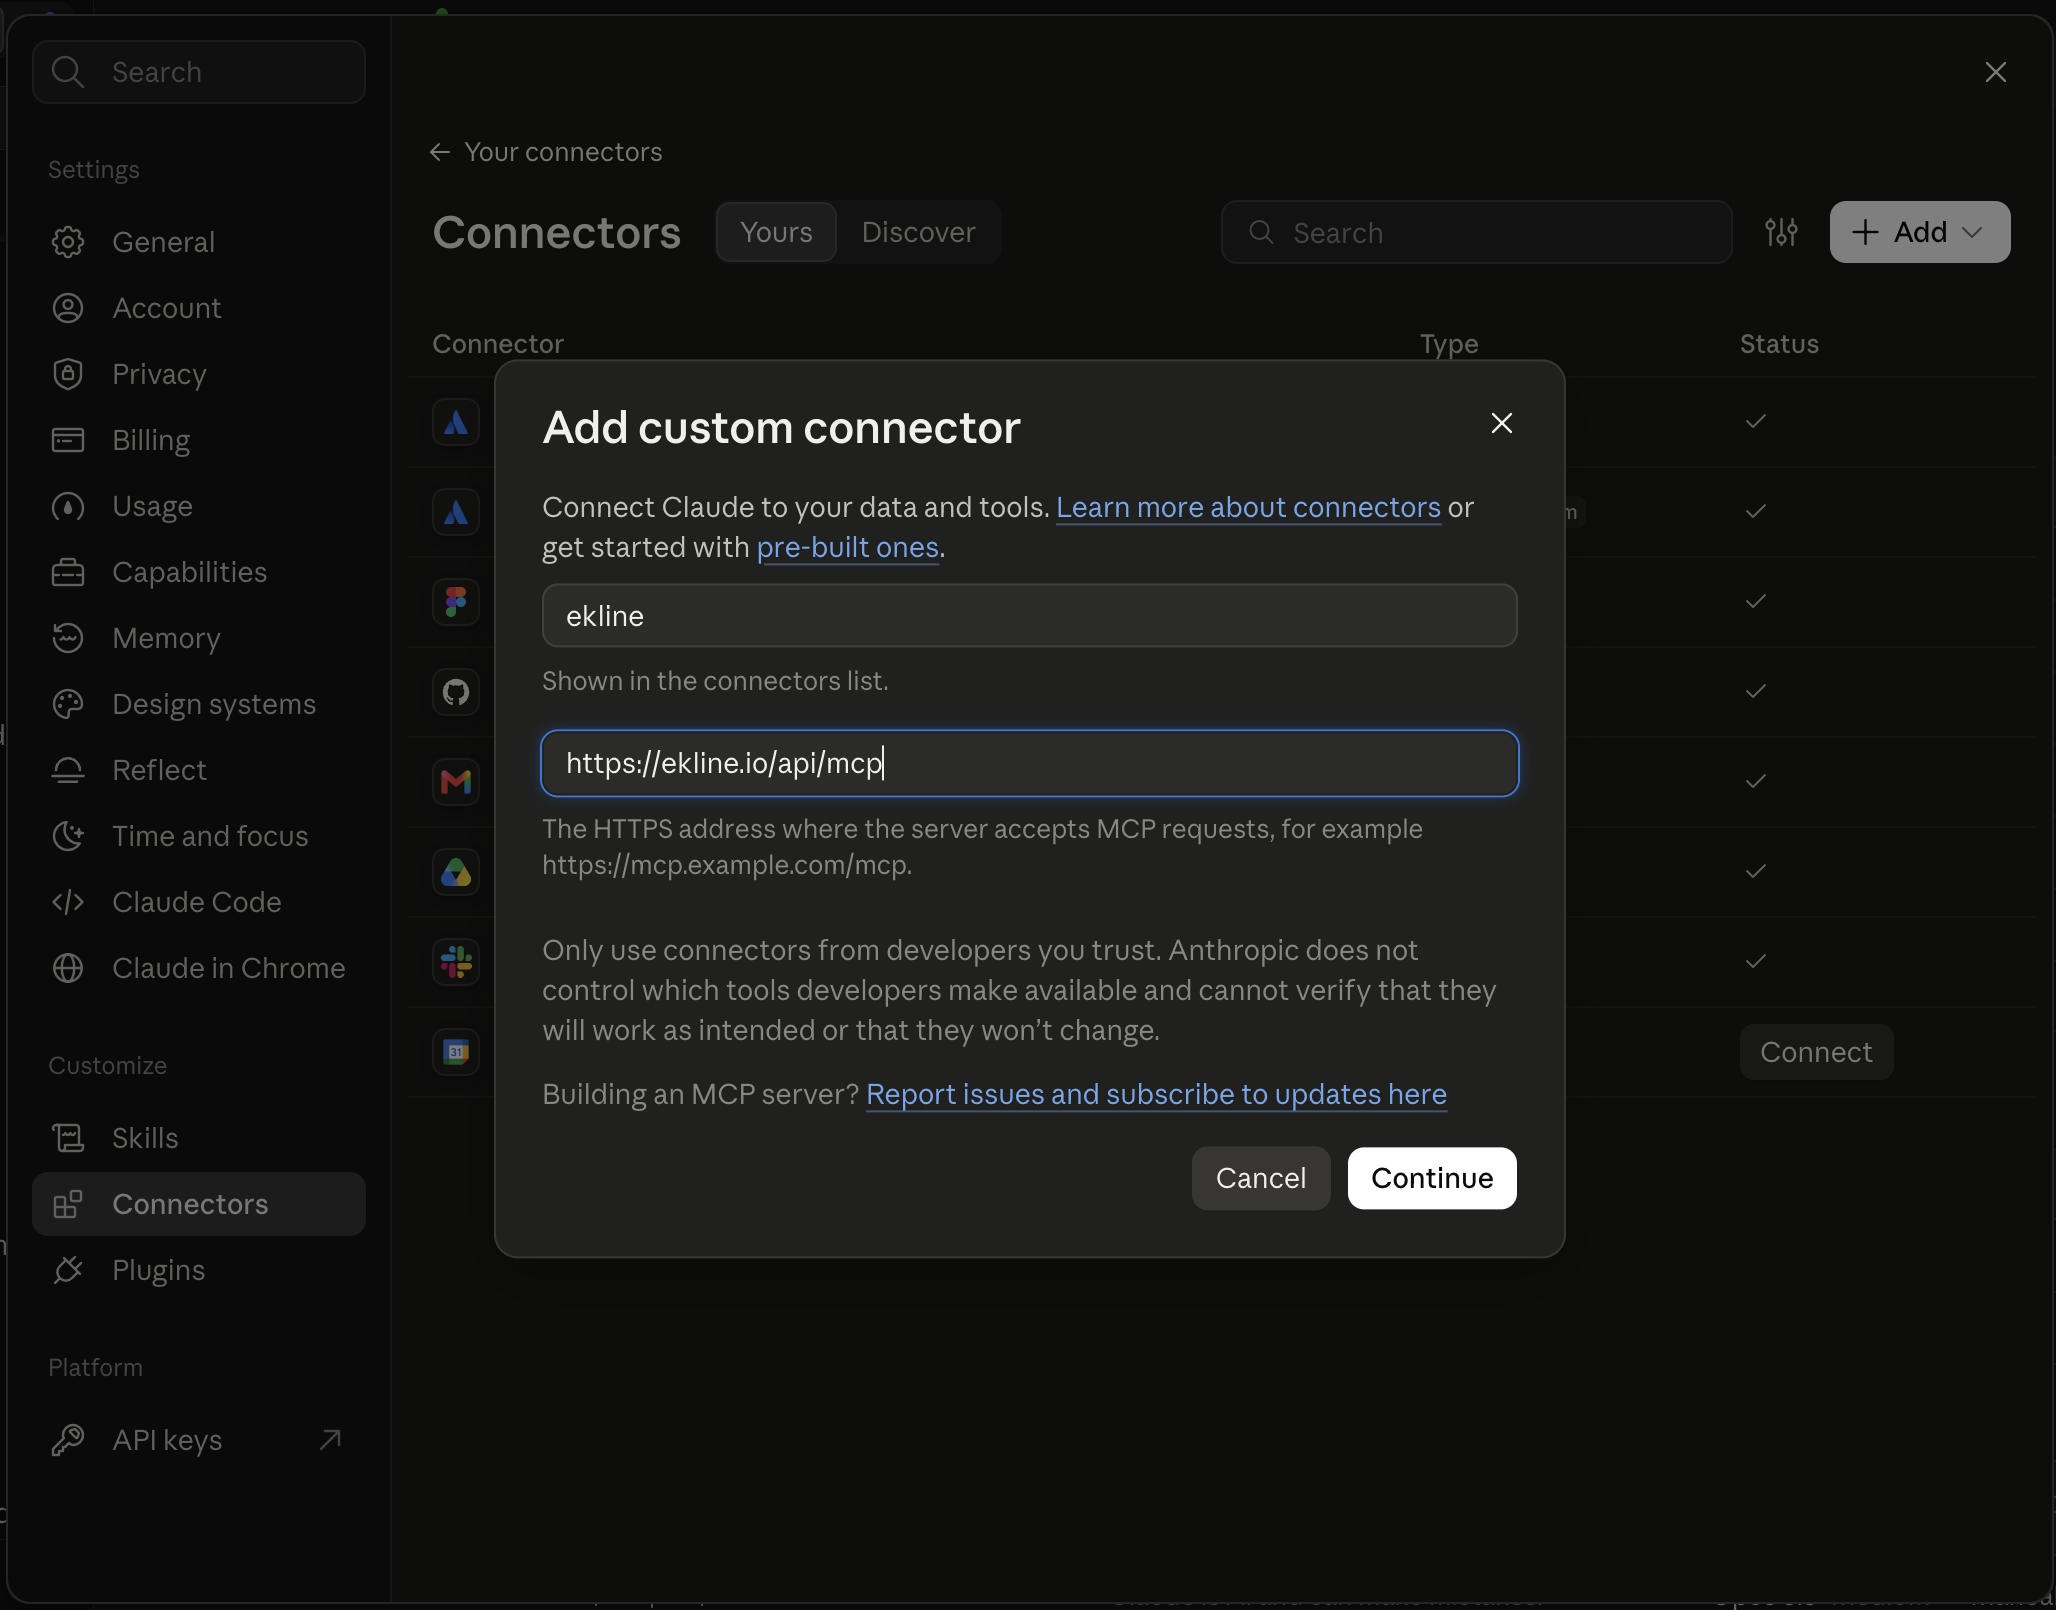2056x1610 pixels.
Task: Click the Slack connector icon
Action: (x=456, y=962)
